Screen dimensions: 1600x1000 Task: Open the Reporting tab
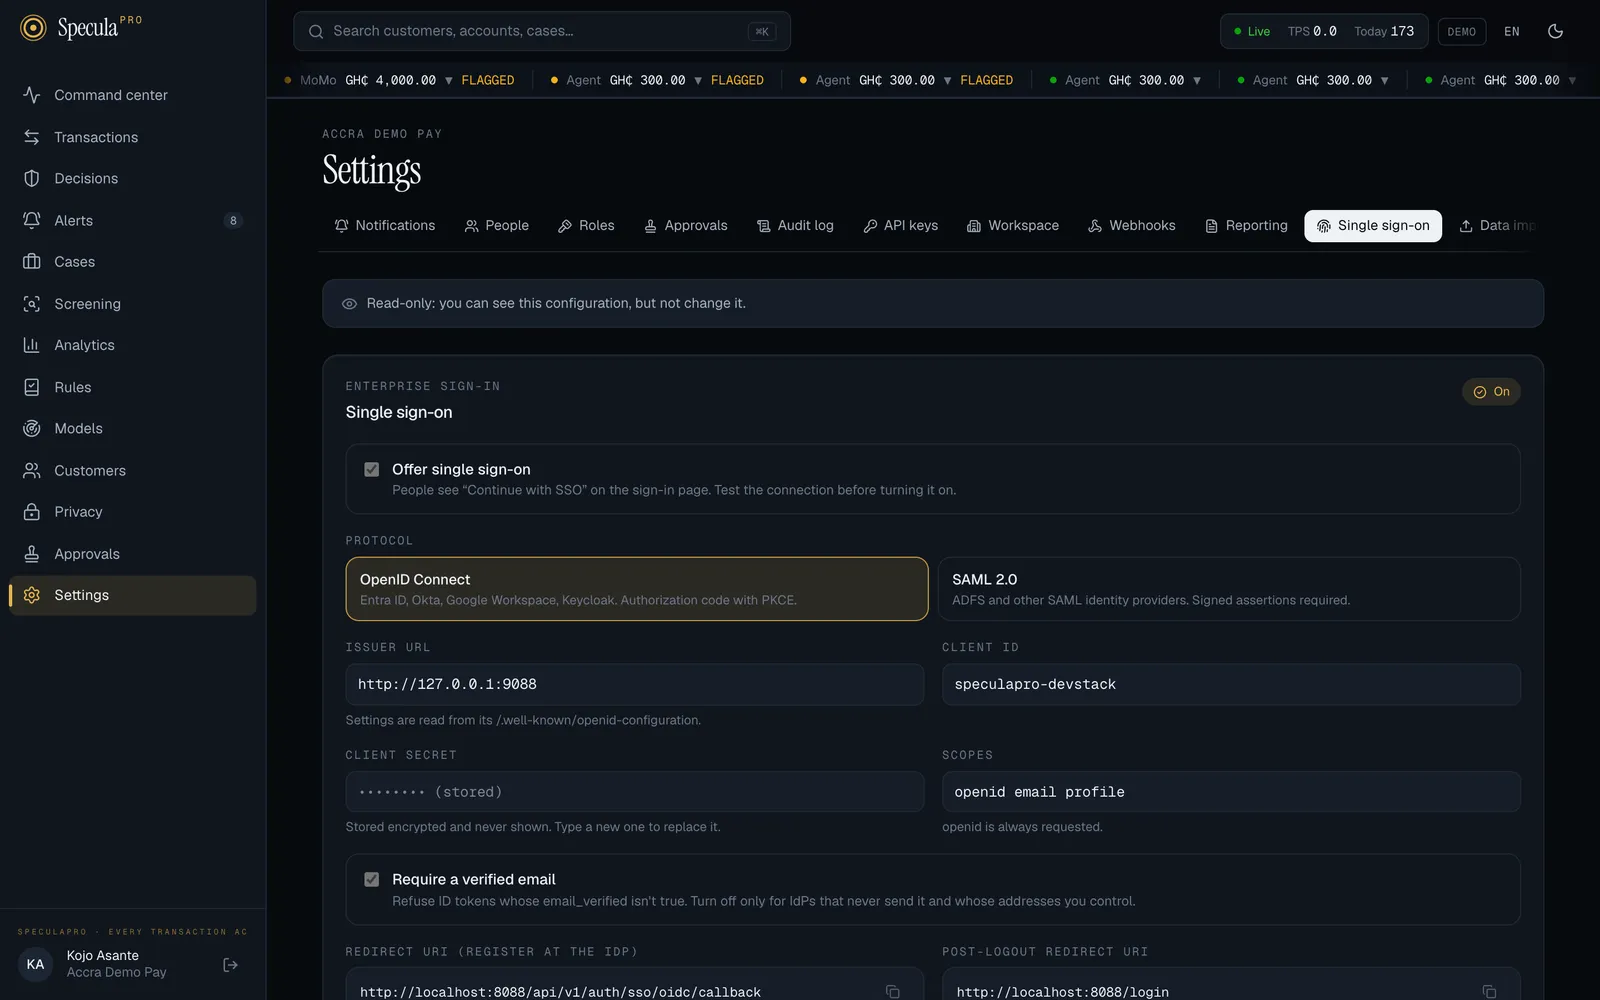(1246, 226)
